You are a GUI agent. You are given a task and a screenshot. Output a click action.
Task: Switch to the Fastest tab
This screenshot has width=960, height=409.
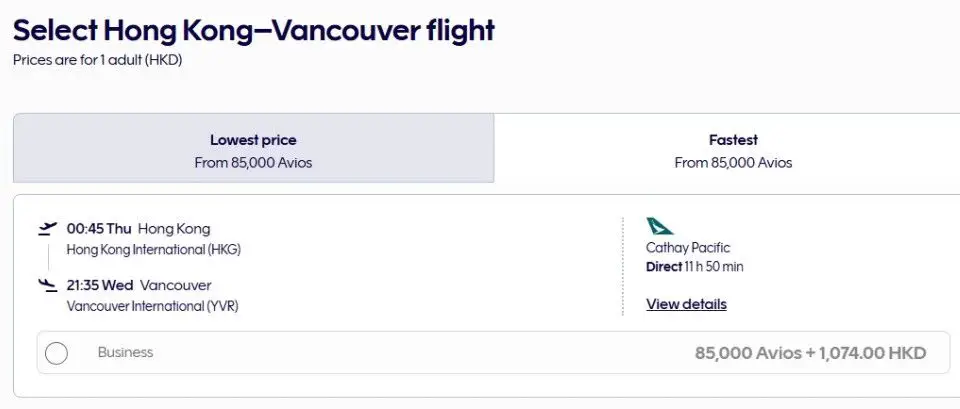point(733,149)
